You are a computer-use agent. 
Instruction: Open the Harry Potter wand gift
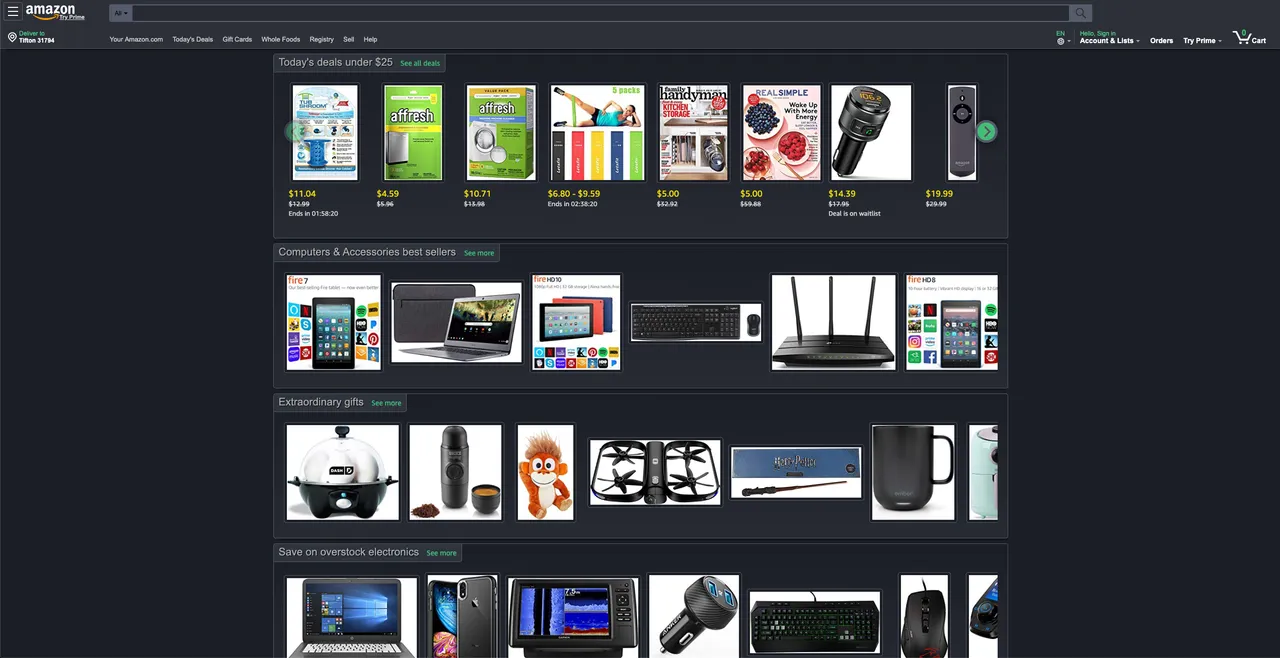point(796,472)
